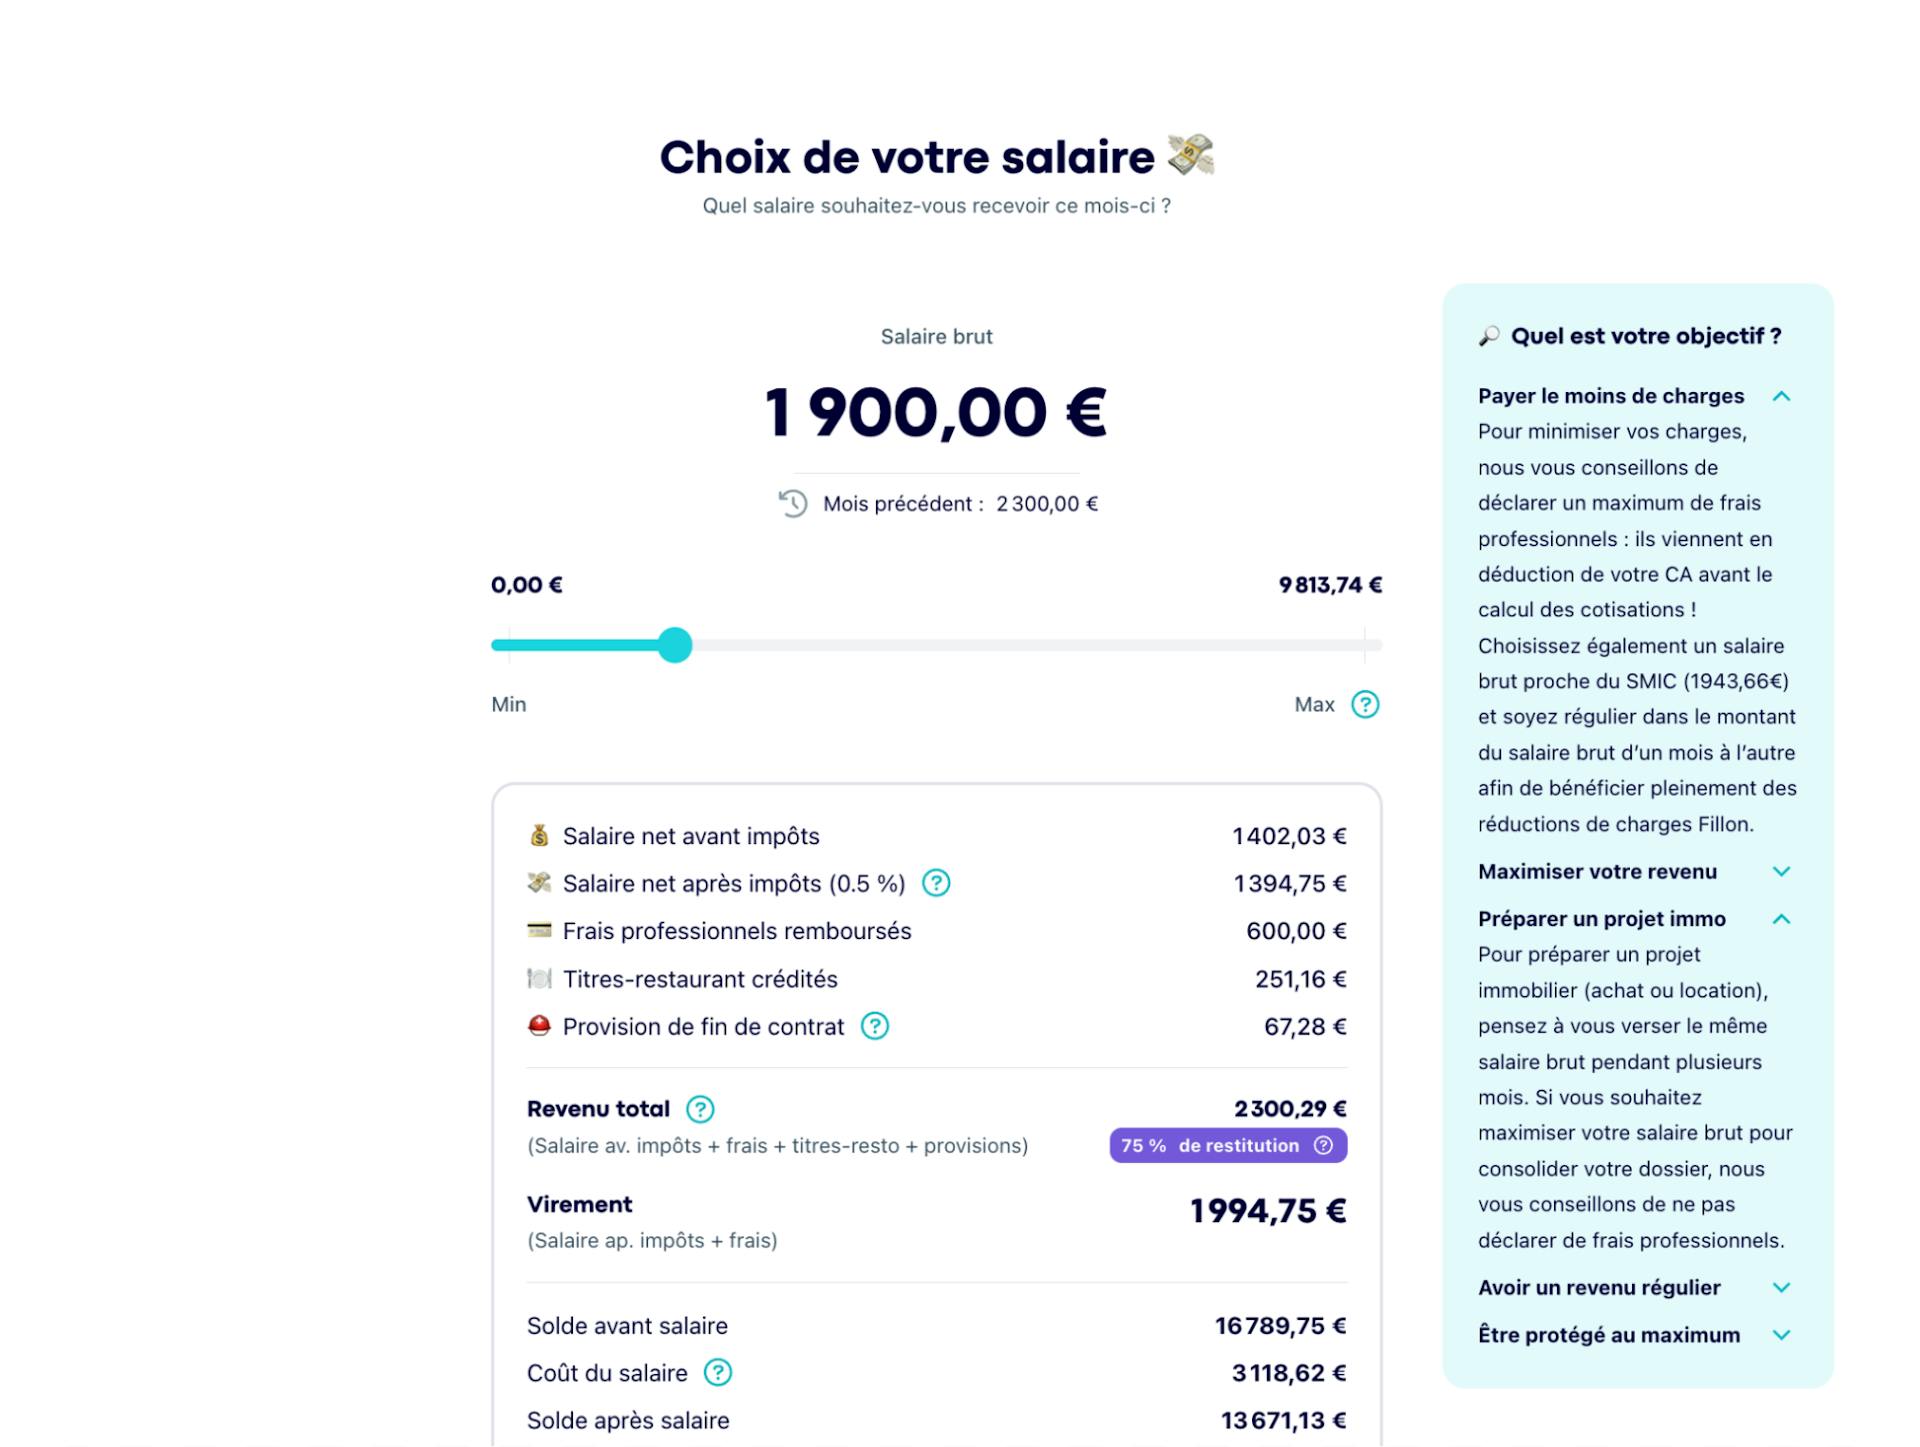Click help icon in restitution badge
Viewport: 1920px width, 1447px height.
click(x=1323, y=1146)
